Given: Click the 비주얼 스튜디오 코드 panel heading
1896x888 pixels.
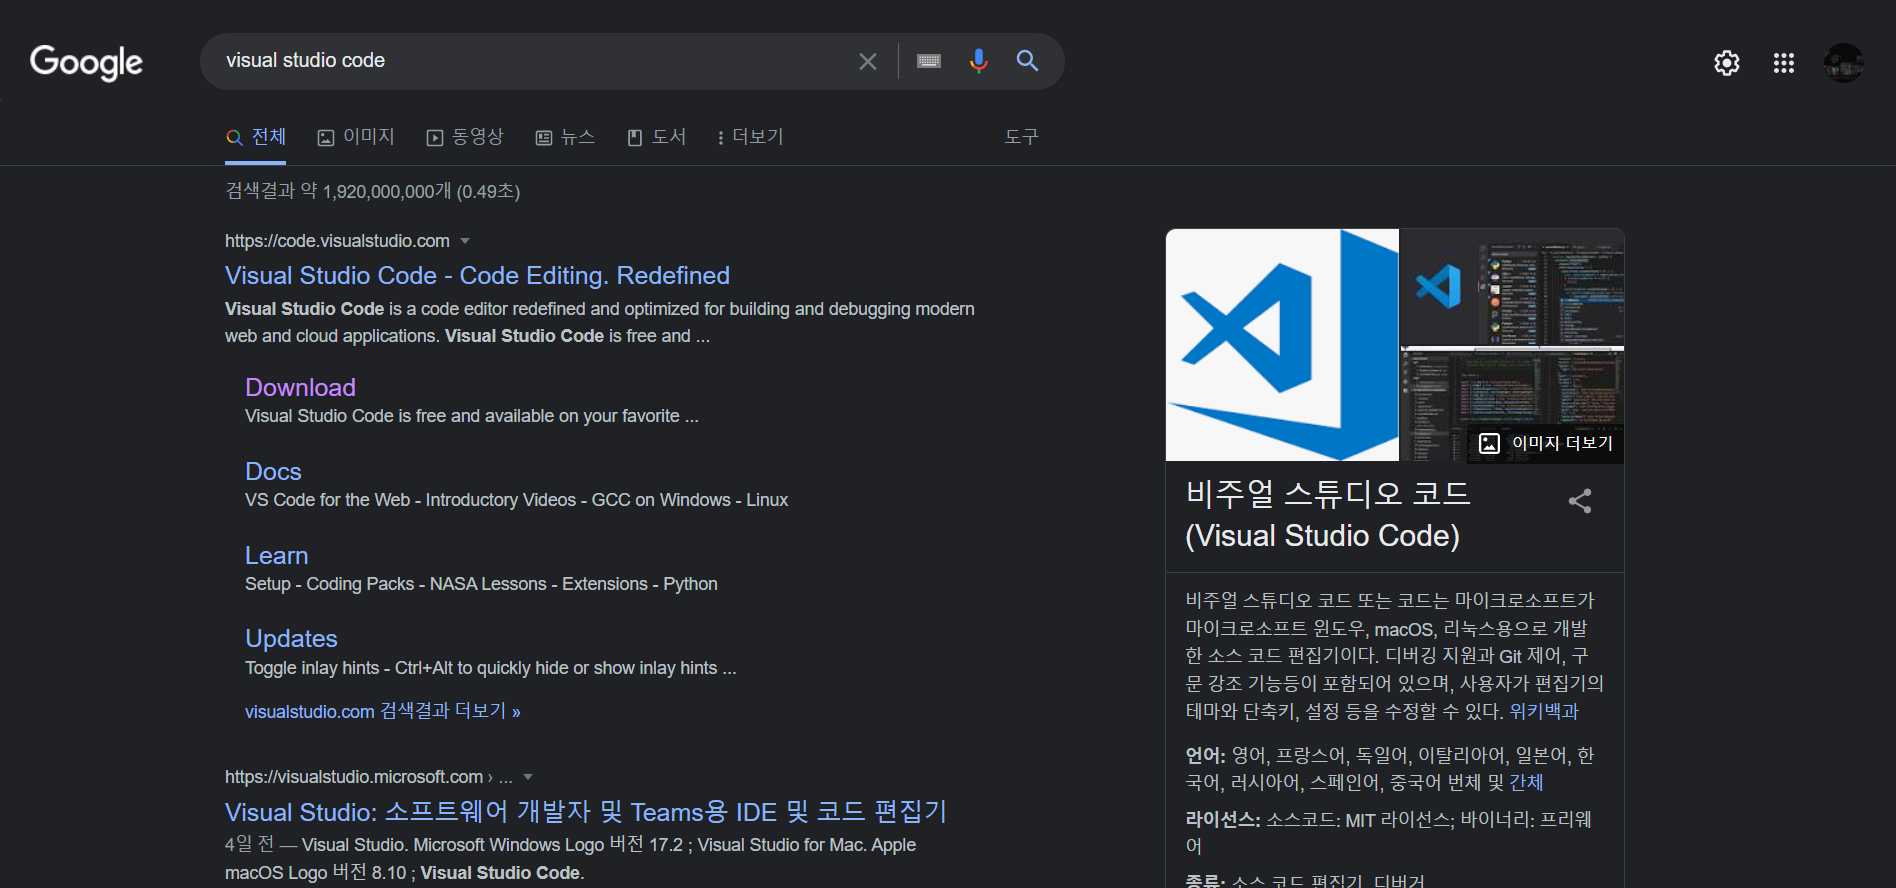Looking at the screenshot, I should 1328,514.
